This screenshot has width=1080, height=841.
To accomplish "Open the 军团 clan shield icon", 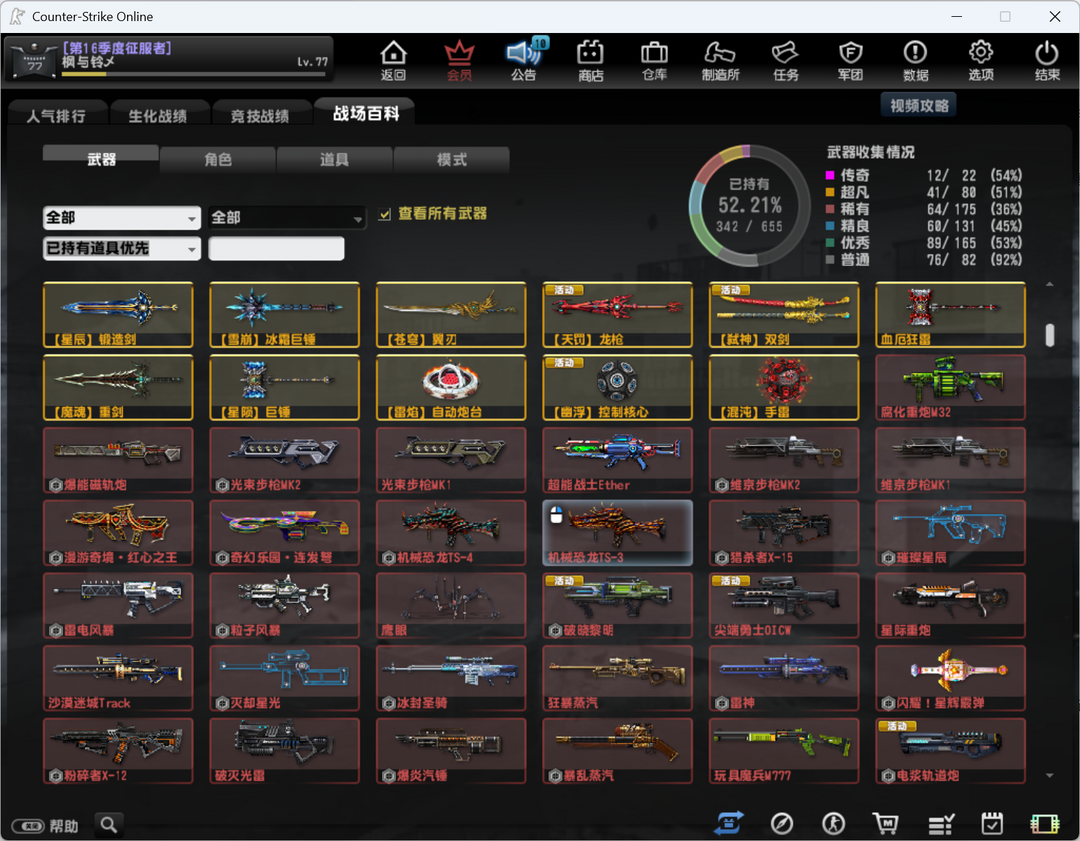I will click(x=851, y=60).
